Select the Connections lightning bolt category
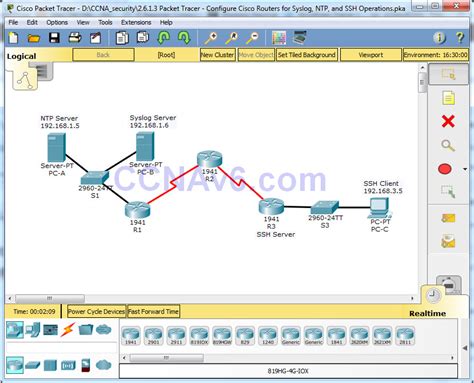This screenshot has height=383, width=474. 68,329
